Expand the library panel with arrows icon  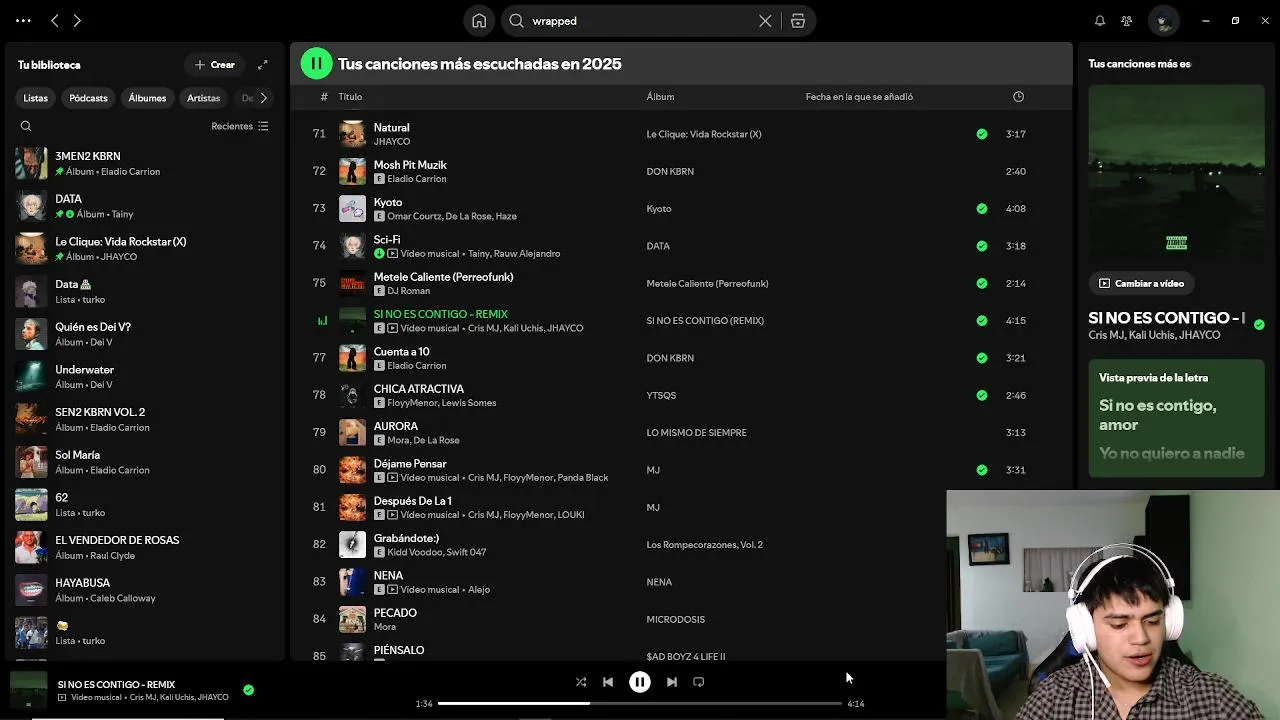(263, 64)
